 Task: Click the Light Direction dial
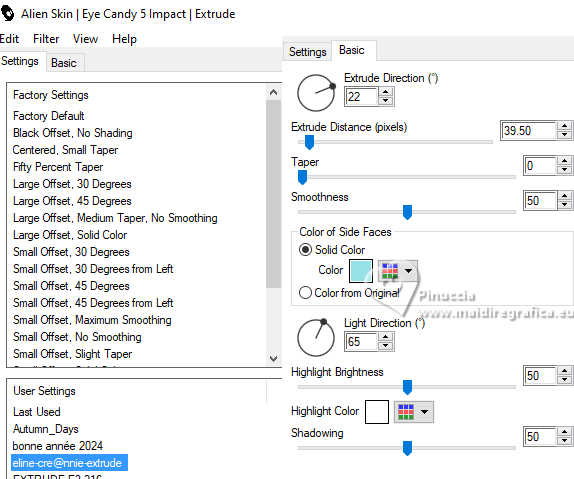coord(316,337)
